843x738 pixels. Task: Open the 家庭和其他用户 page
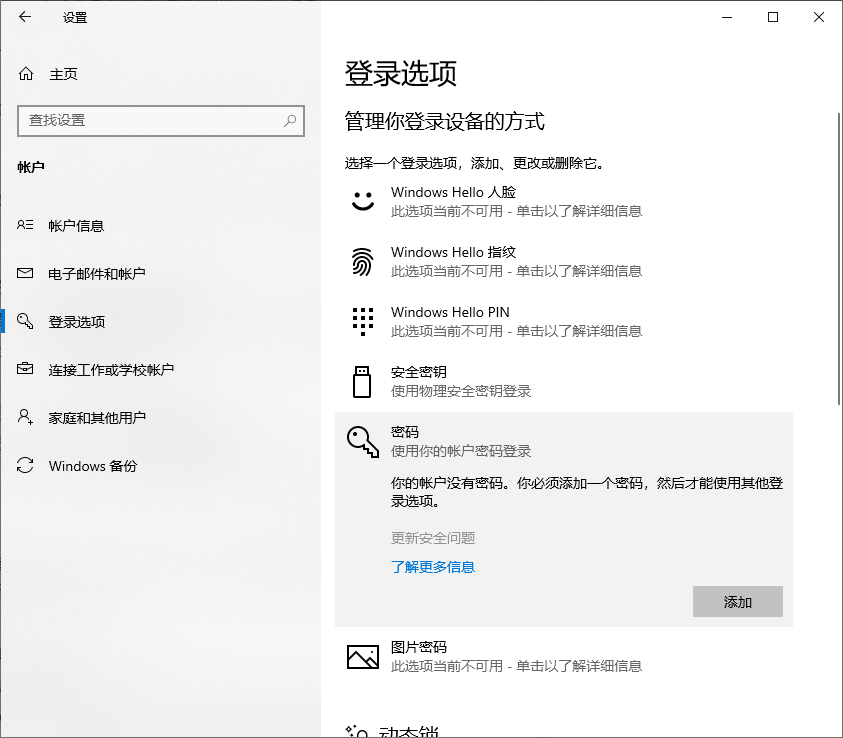click(x=105, y=418)
